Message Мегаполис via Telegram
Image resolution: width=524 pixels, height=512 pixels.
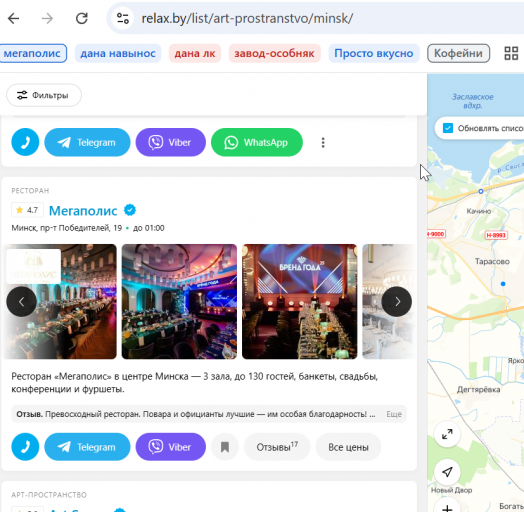click(87, 447)
